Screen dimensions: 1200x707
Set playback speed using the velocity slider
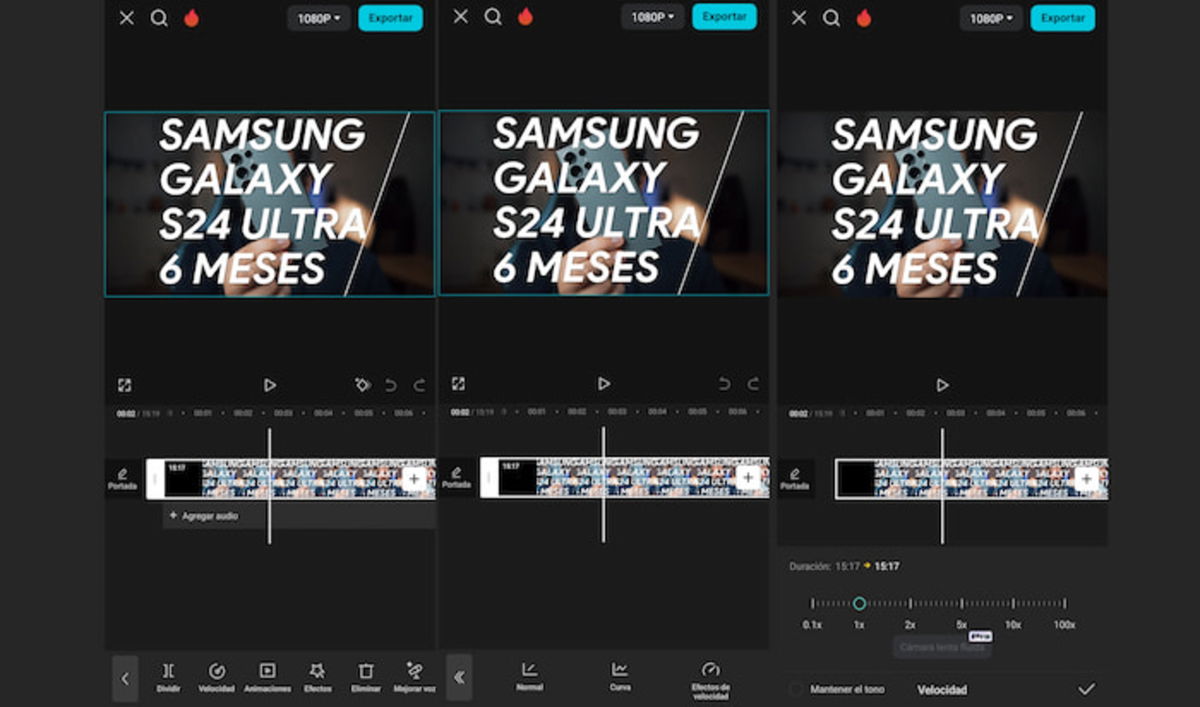click(860, 603)
